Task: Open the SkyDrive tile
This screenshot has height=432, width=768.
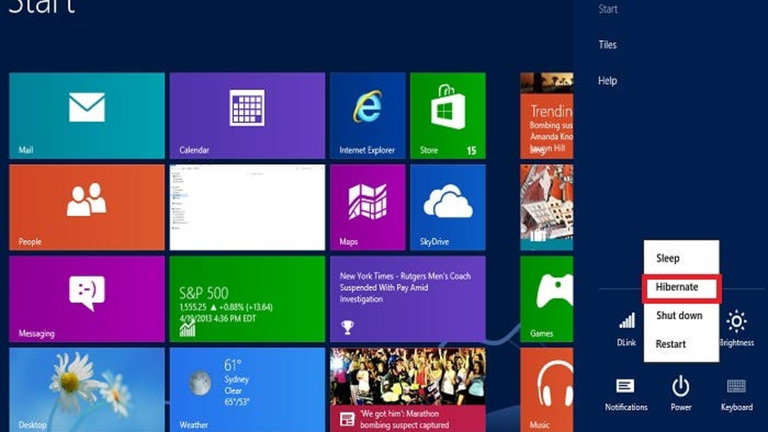Action: (x=448, y=207)
